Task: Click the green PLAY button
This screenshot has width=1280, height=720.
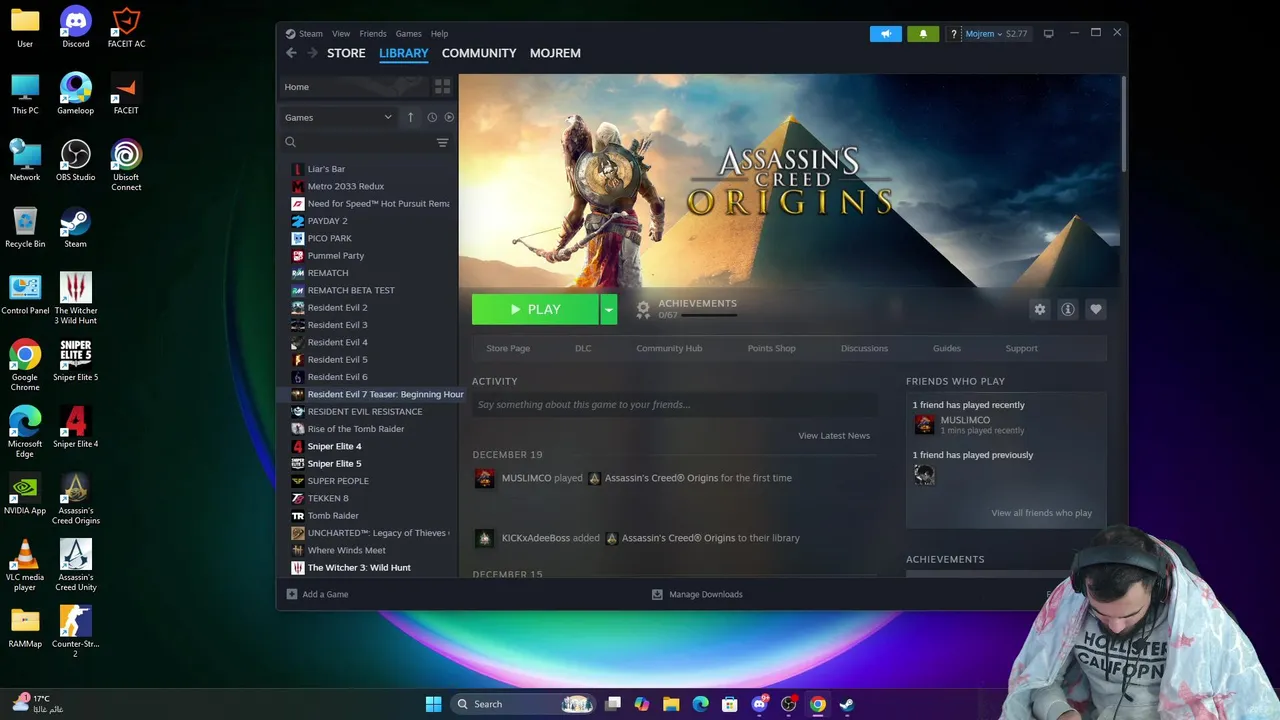Action: 535,310
